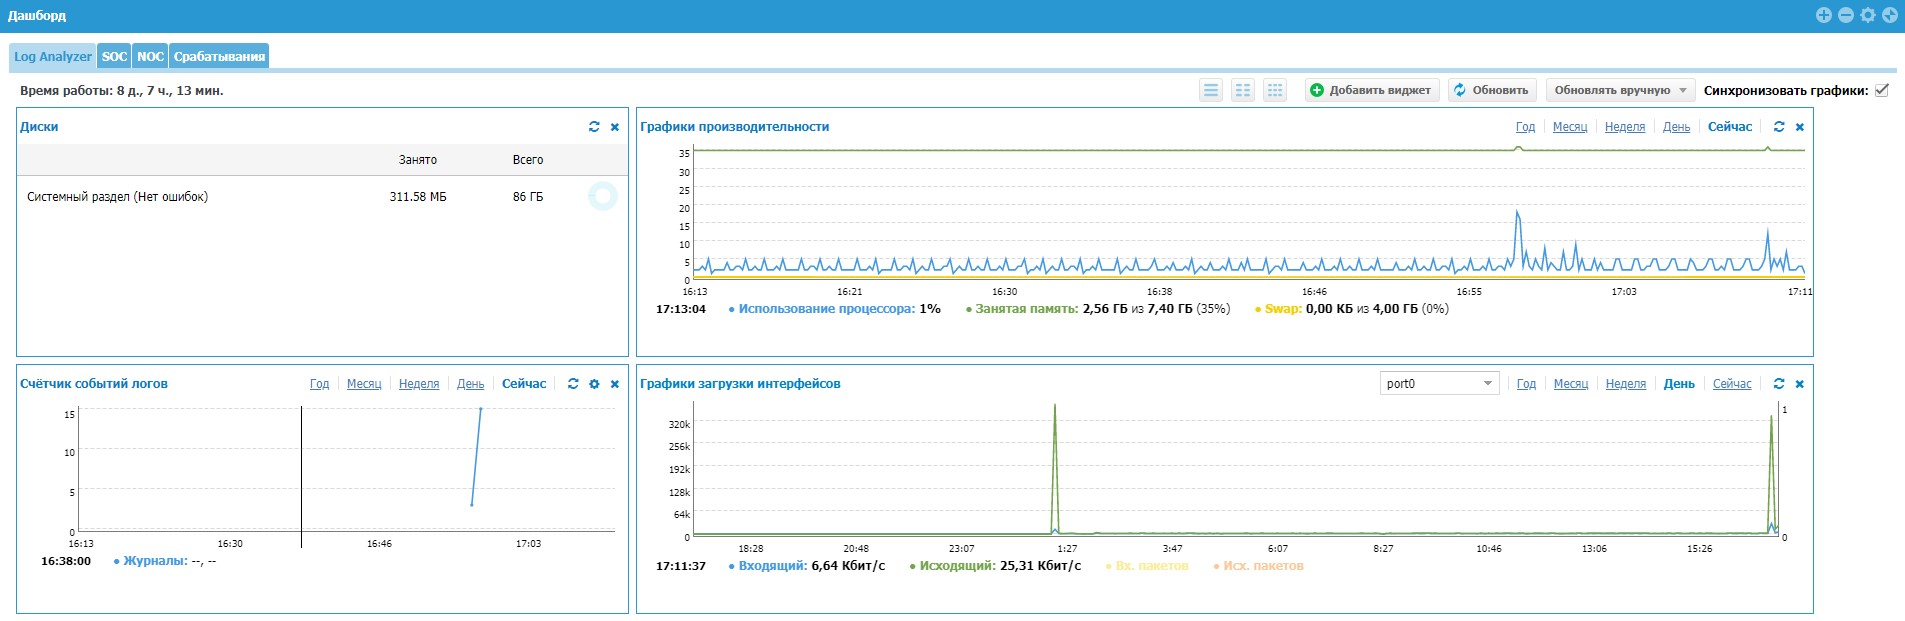Toggle Swap series in performance legend
This screenshot has width=1905, height=621.
pyautogui.click(x=1351, y=309)
